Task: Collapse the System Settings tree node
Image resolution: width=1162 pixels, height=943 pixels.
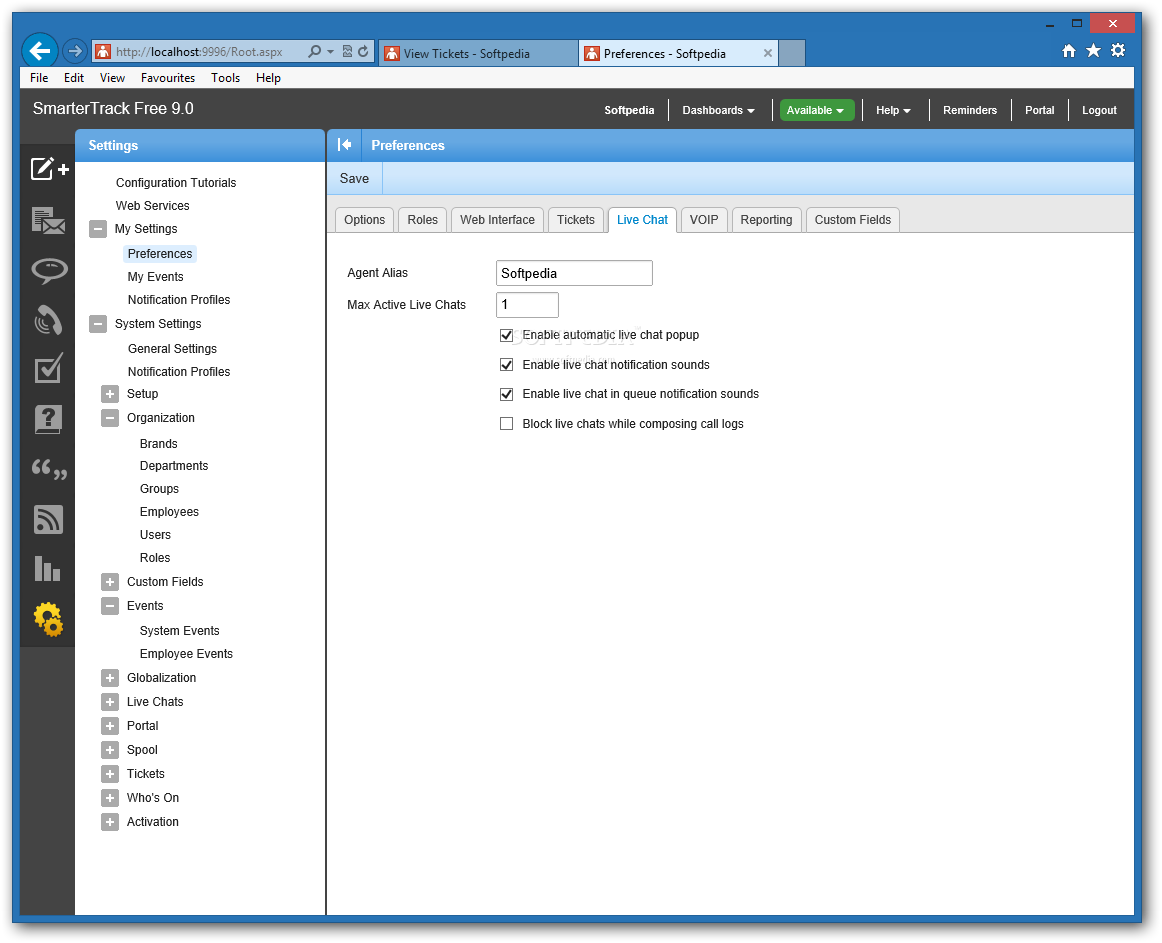Action: (x=98, y=324)
